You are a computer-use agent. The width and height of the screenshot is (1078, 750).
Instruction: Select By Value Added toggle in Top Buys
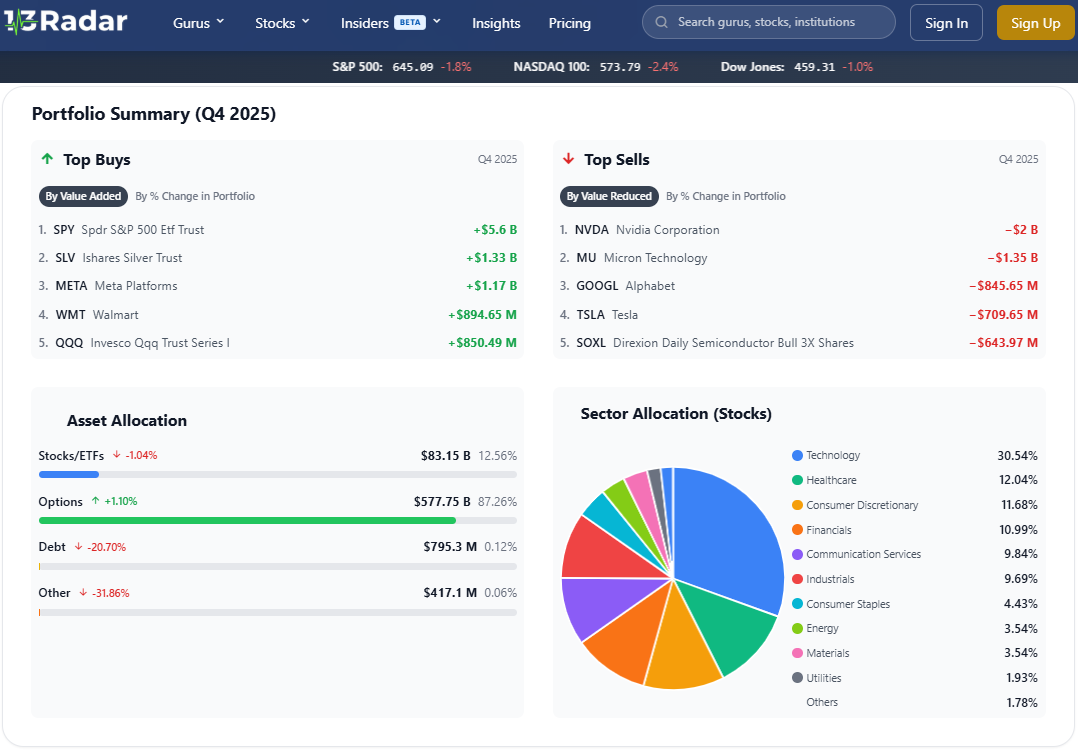coord(83,196)
